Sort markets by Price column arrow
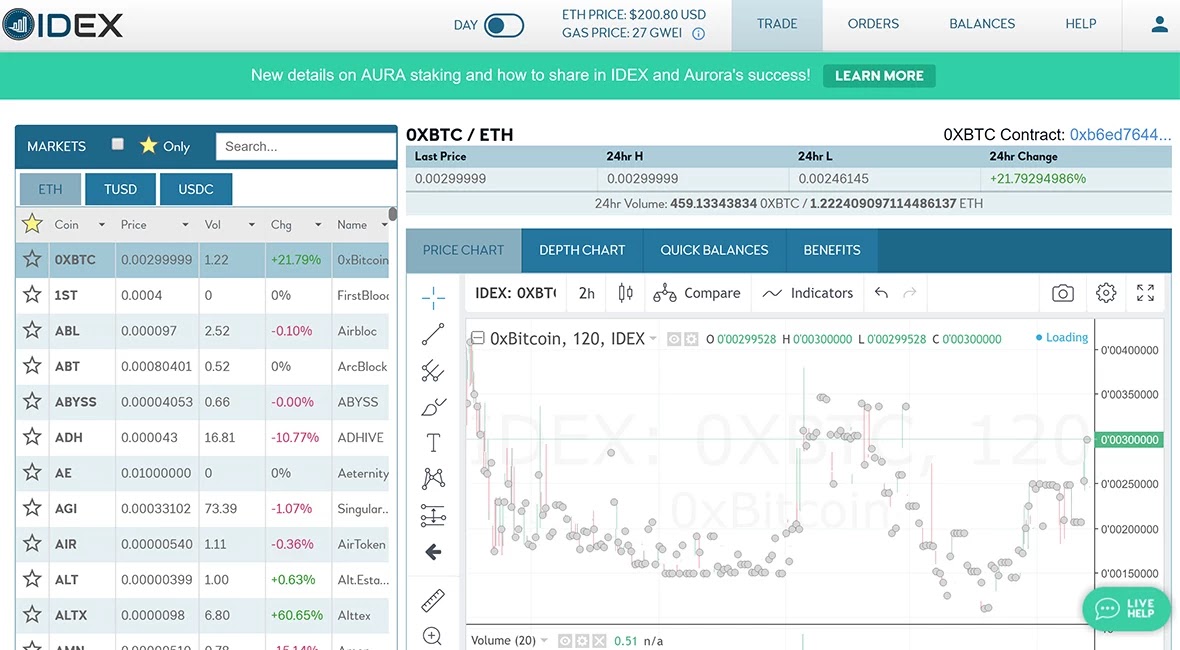Screen dimensions: 1180x650 click(x=185, y=225)
